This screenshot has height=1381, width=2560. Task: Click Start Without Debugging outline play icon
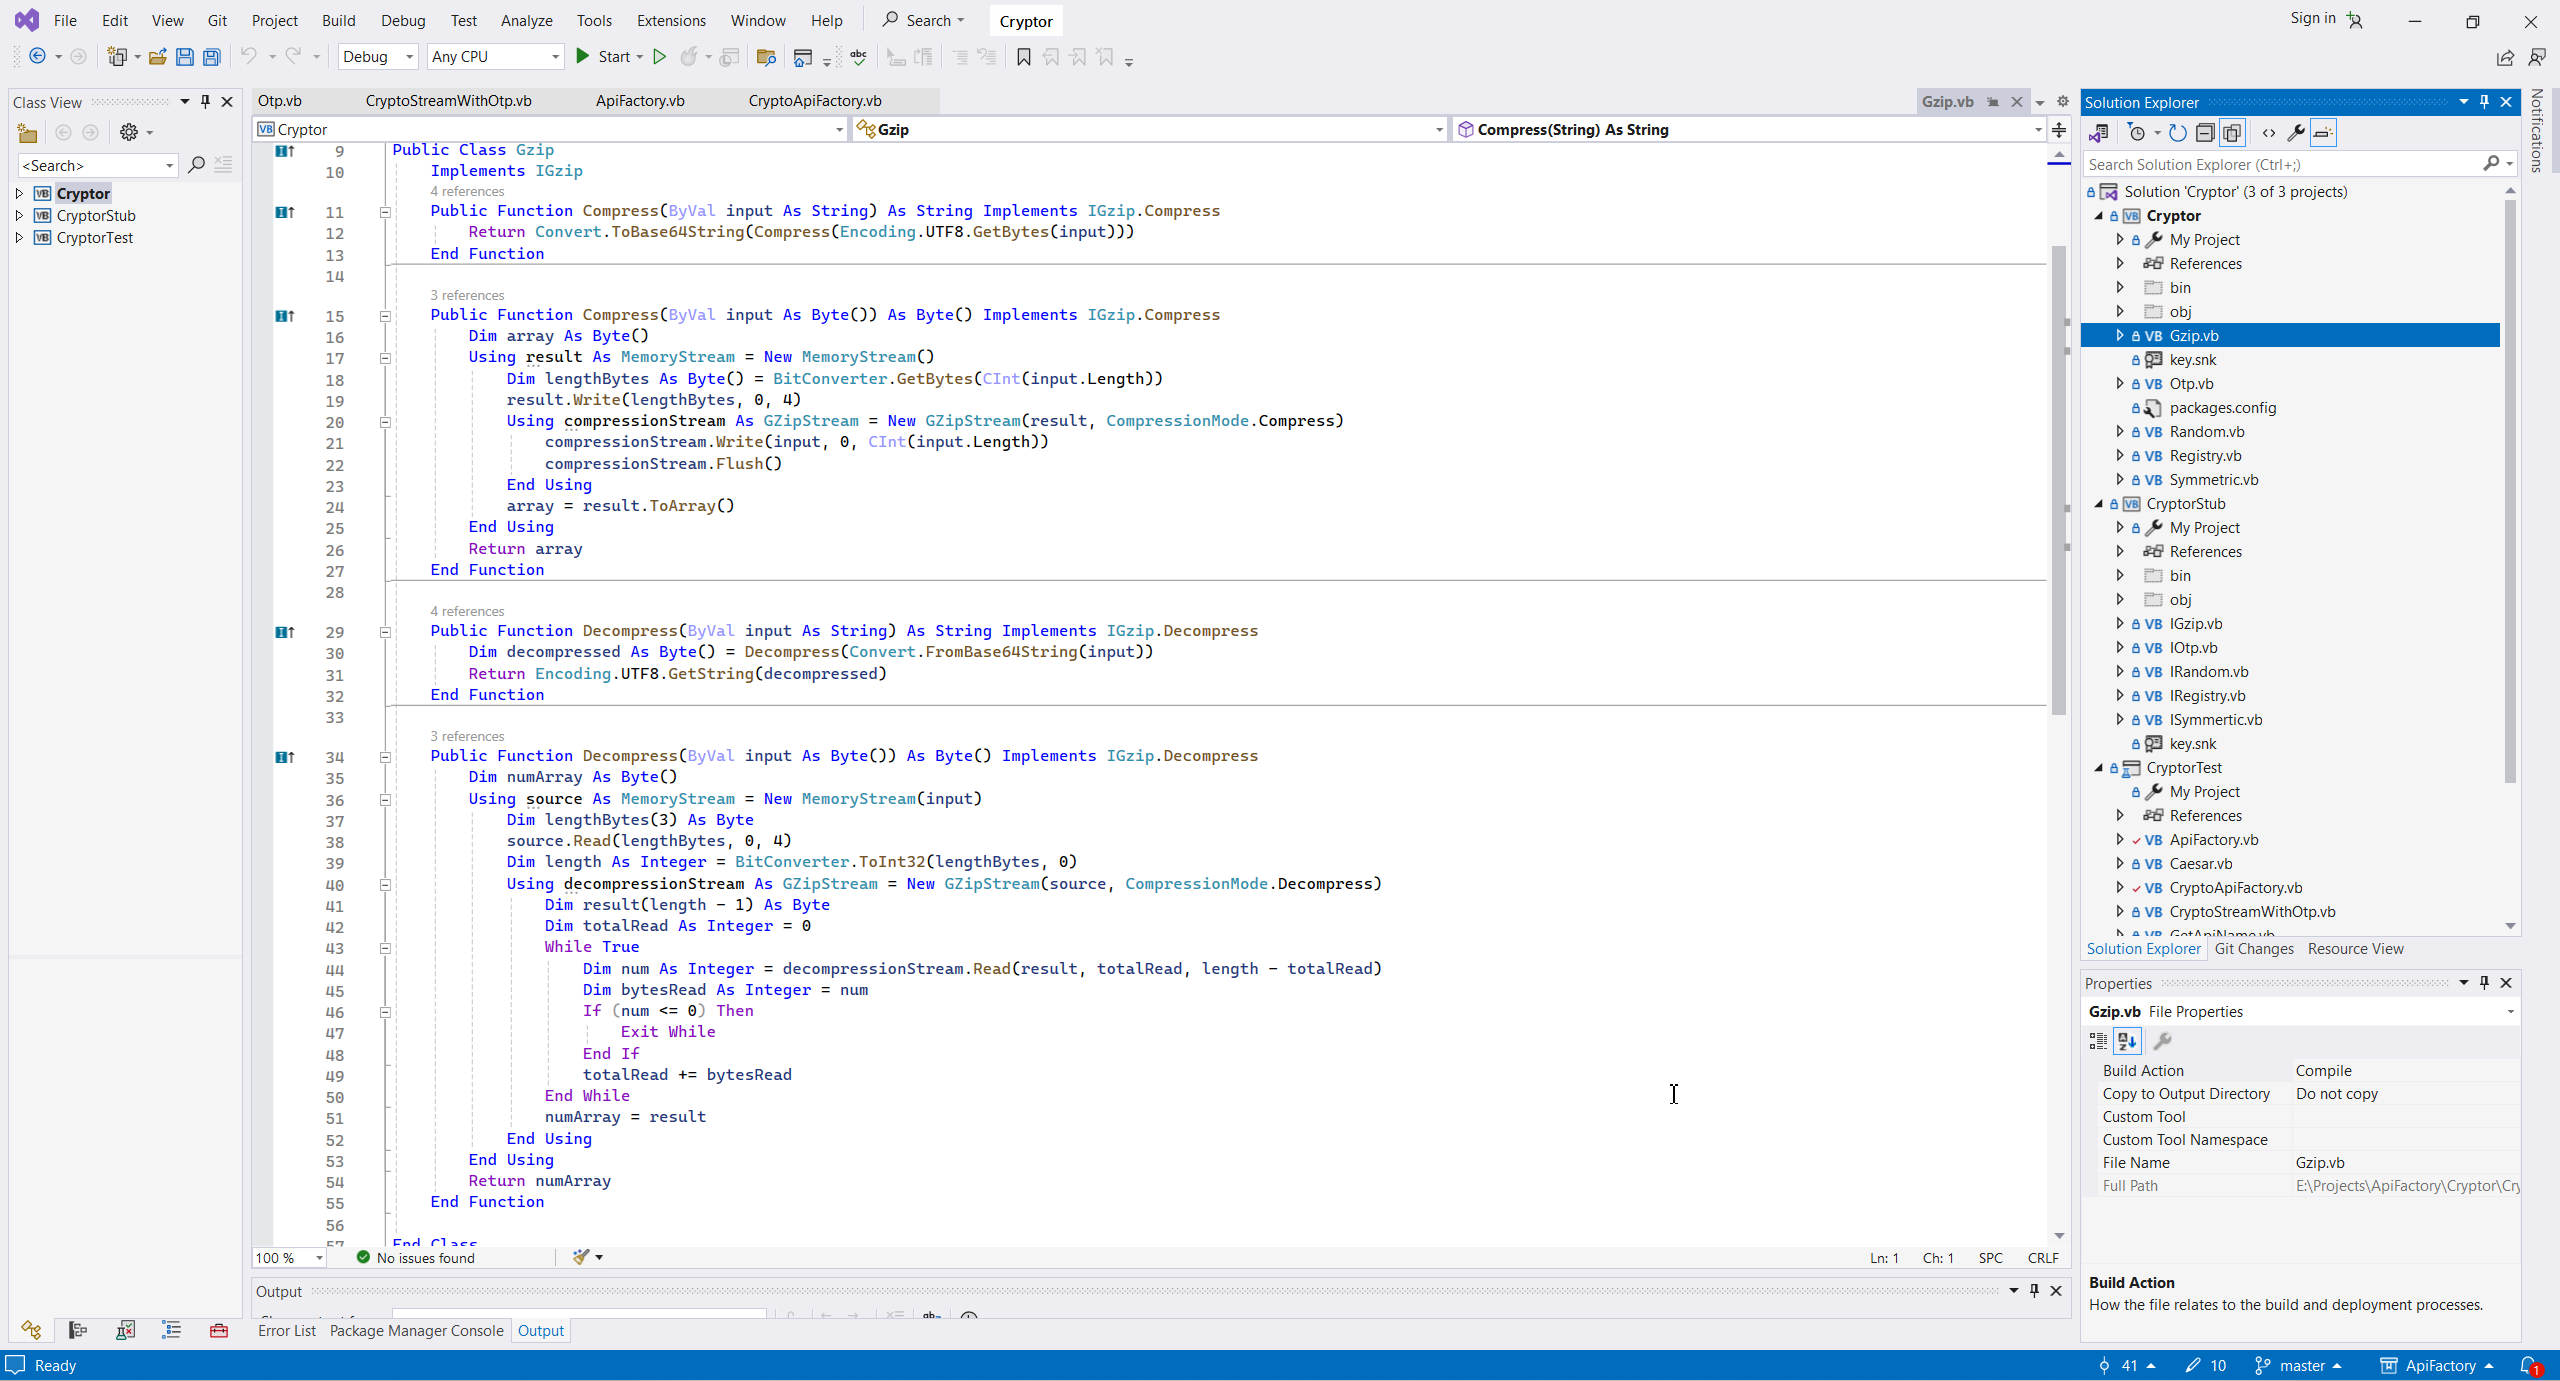tap(659, 57)
